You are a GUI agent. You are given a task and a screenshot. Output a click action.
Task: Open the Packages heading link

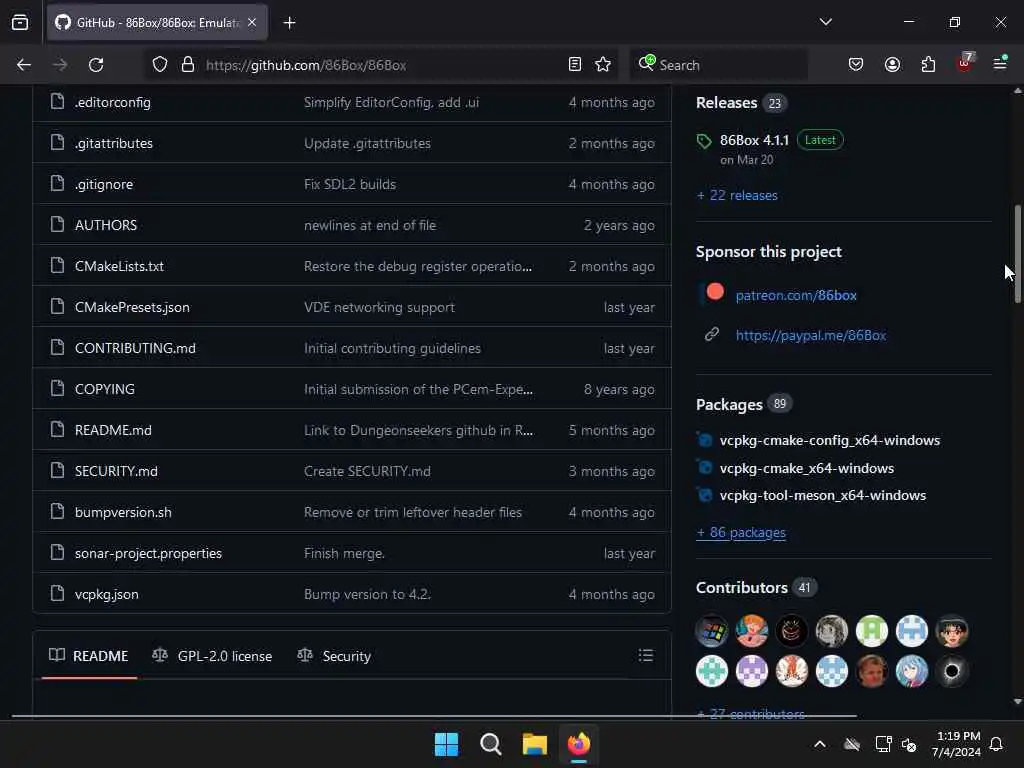point(729,404)
